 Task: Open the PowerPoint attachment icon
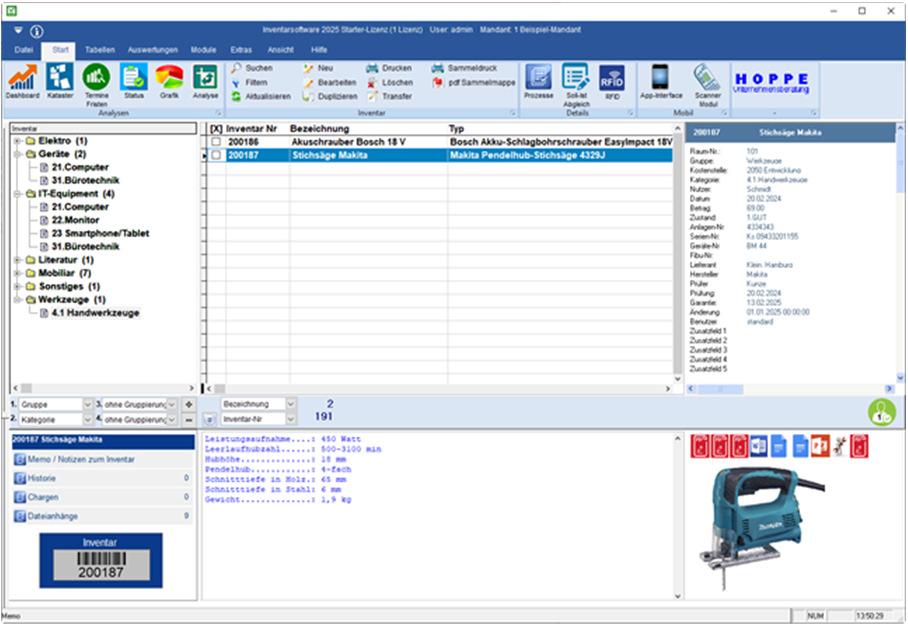point(820,446)
